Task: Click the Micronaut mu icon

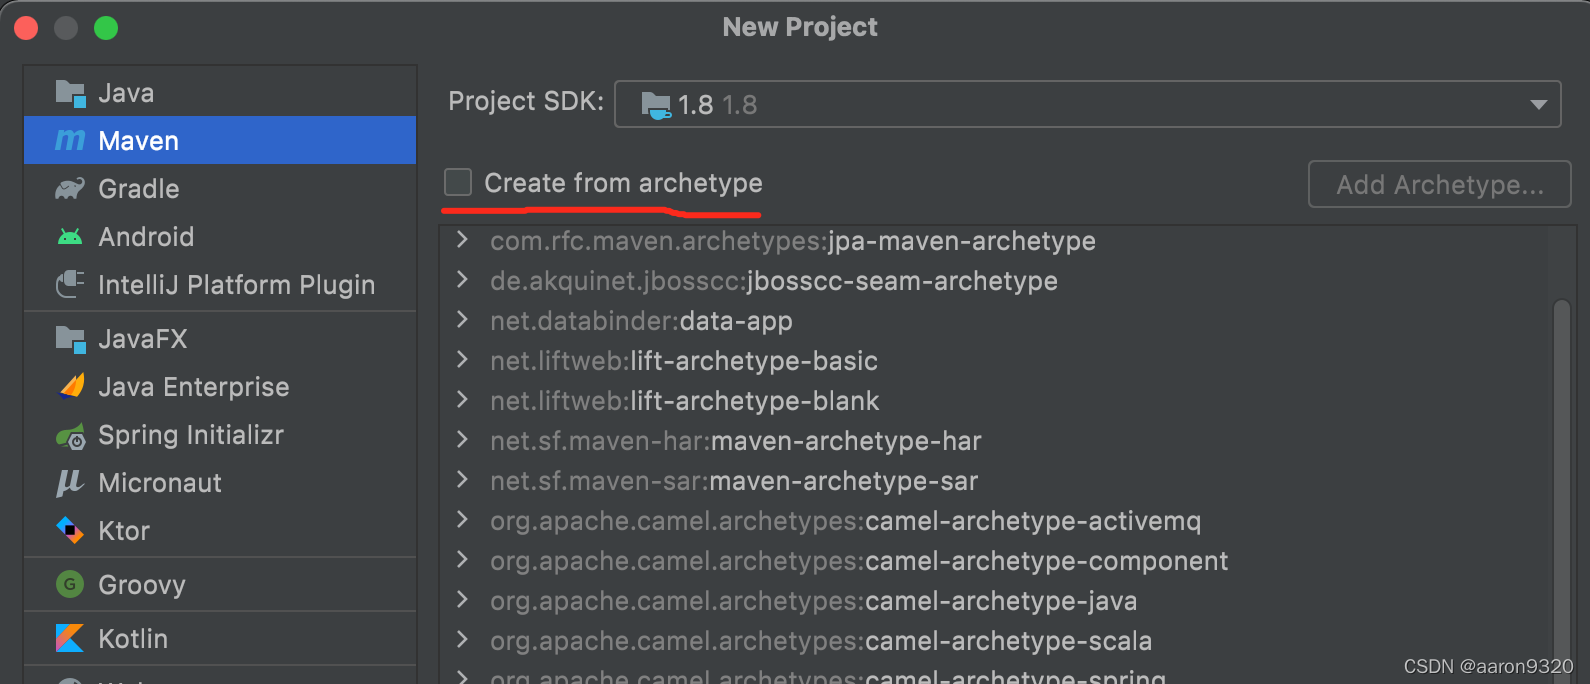Action: (70, 483)
